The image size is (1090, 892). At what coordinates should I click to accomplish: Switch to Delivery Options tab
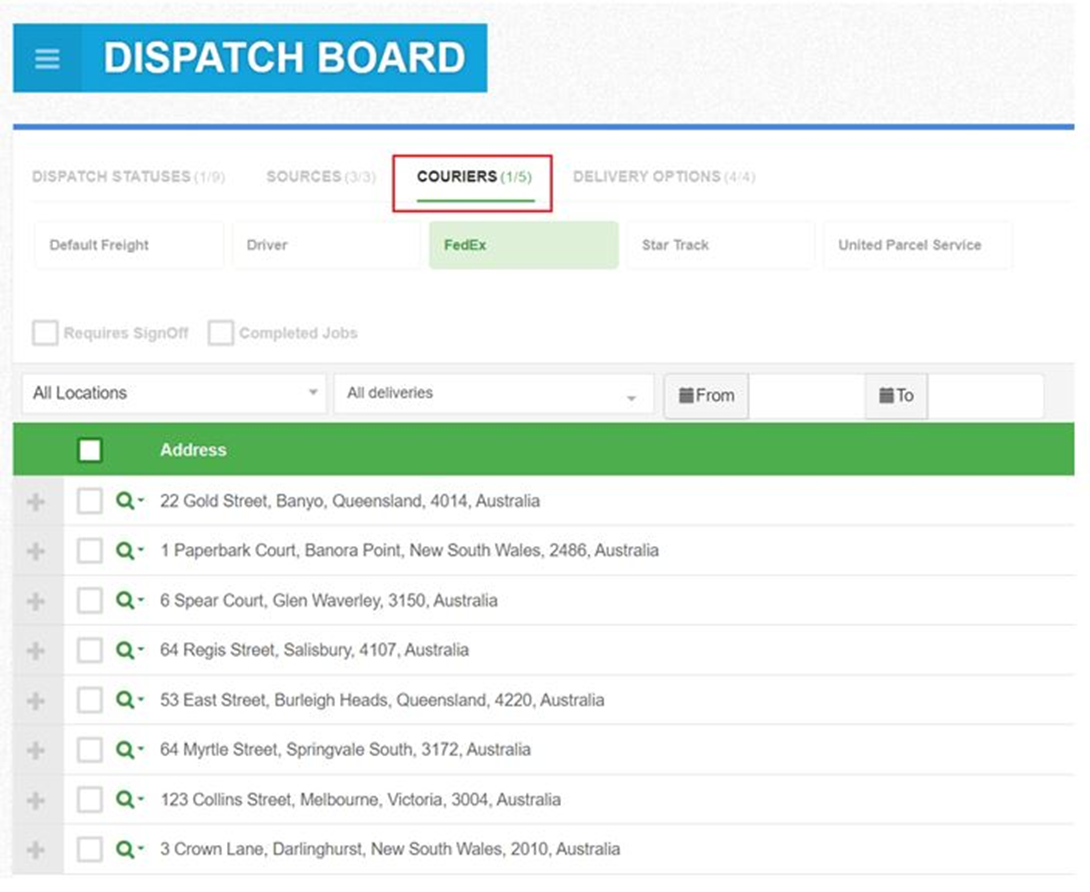click(664, 177)
